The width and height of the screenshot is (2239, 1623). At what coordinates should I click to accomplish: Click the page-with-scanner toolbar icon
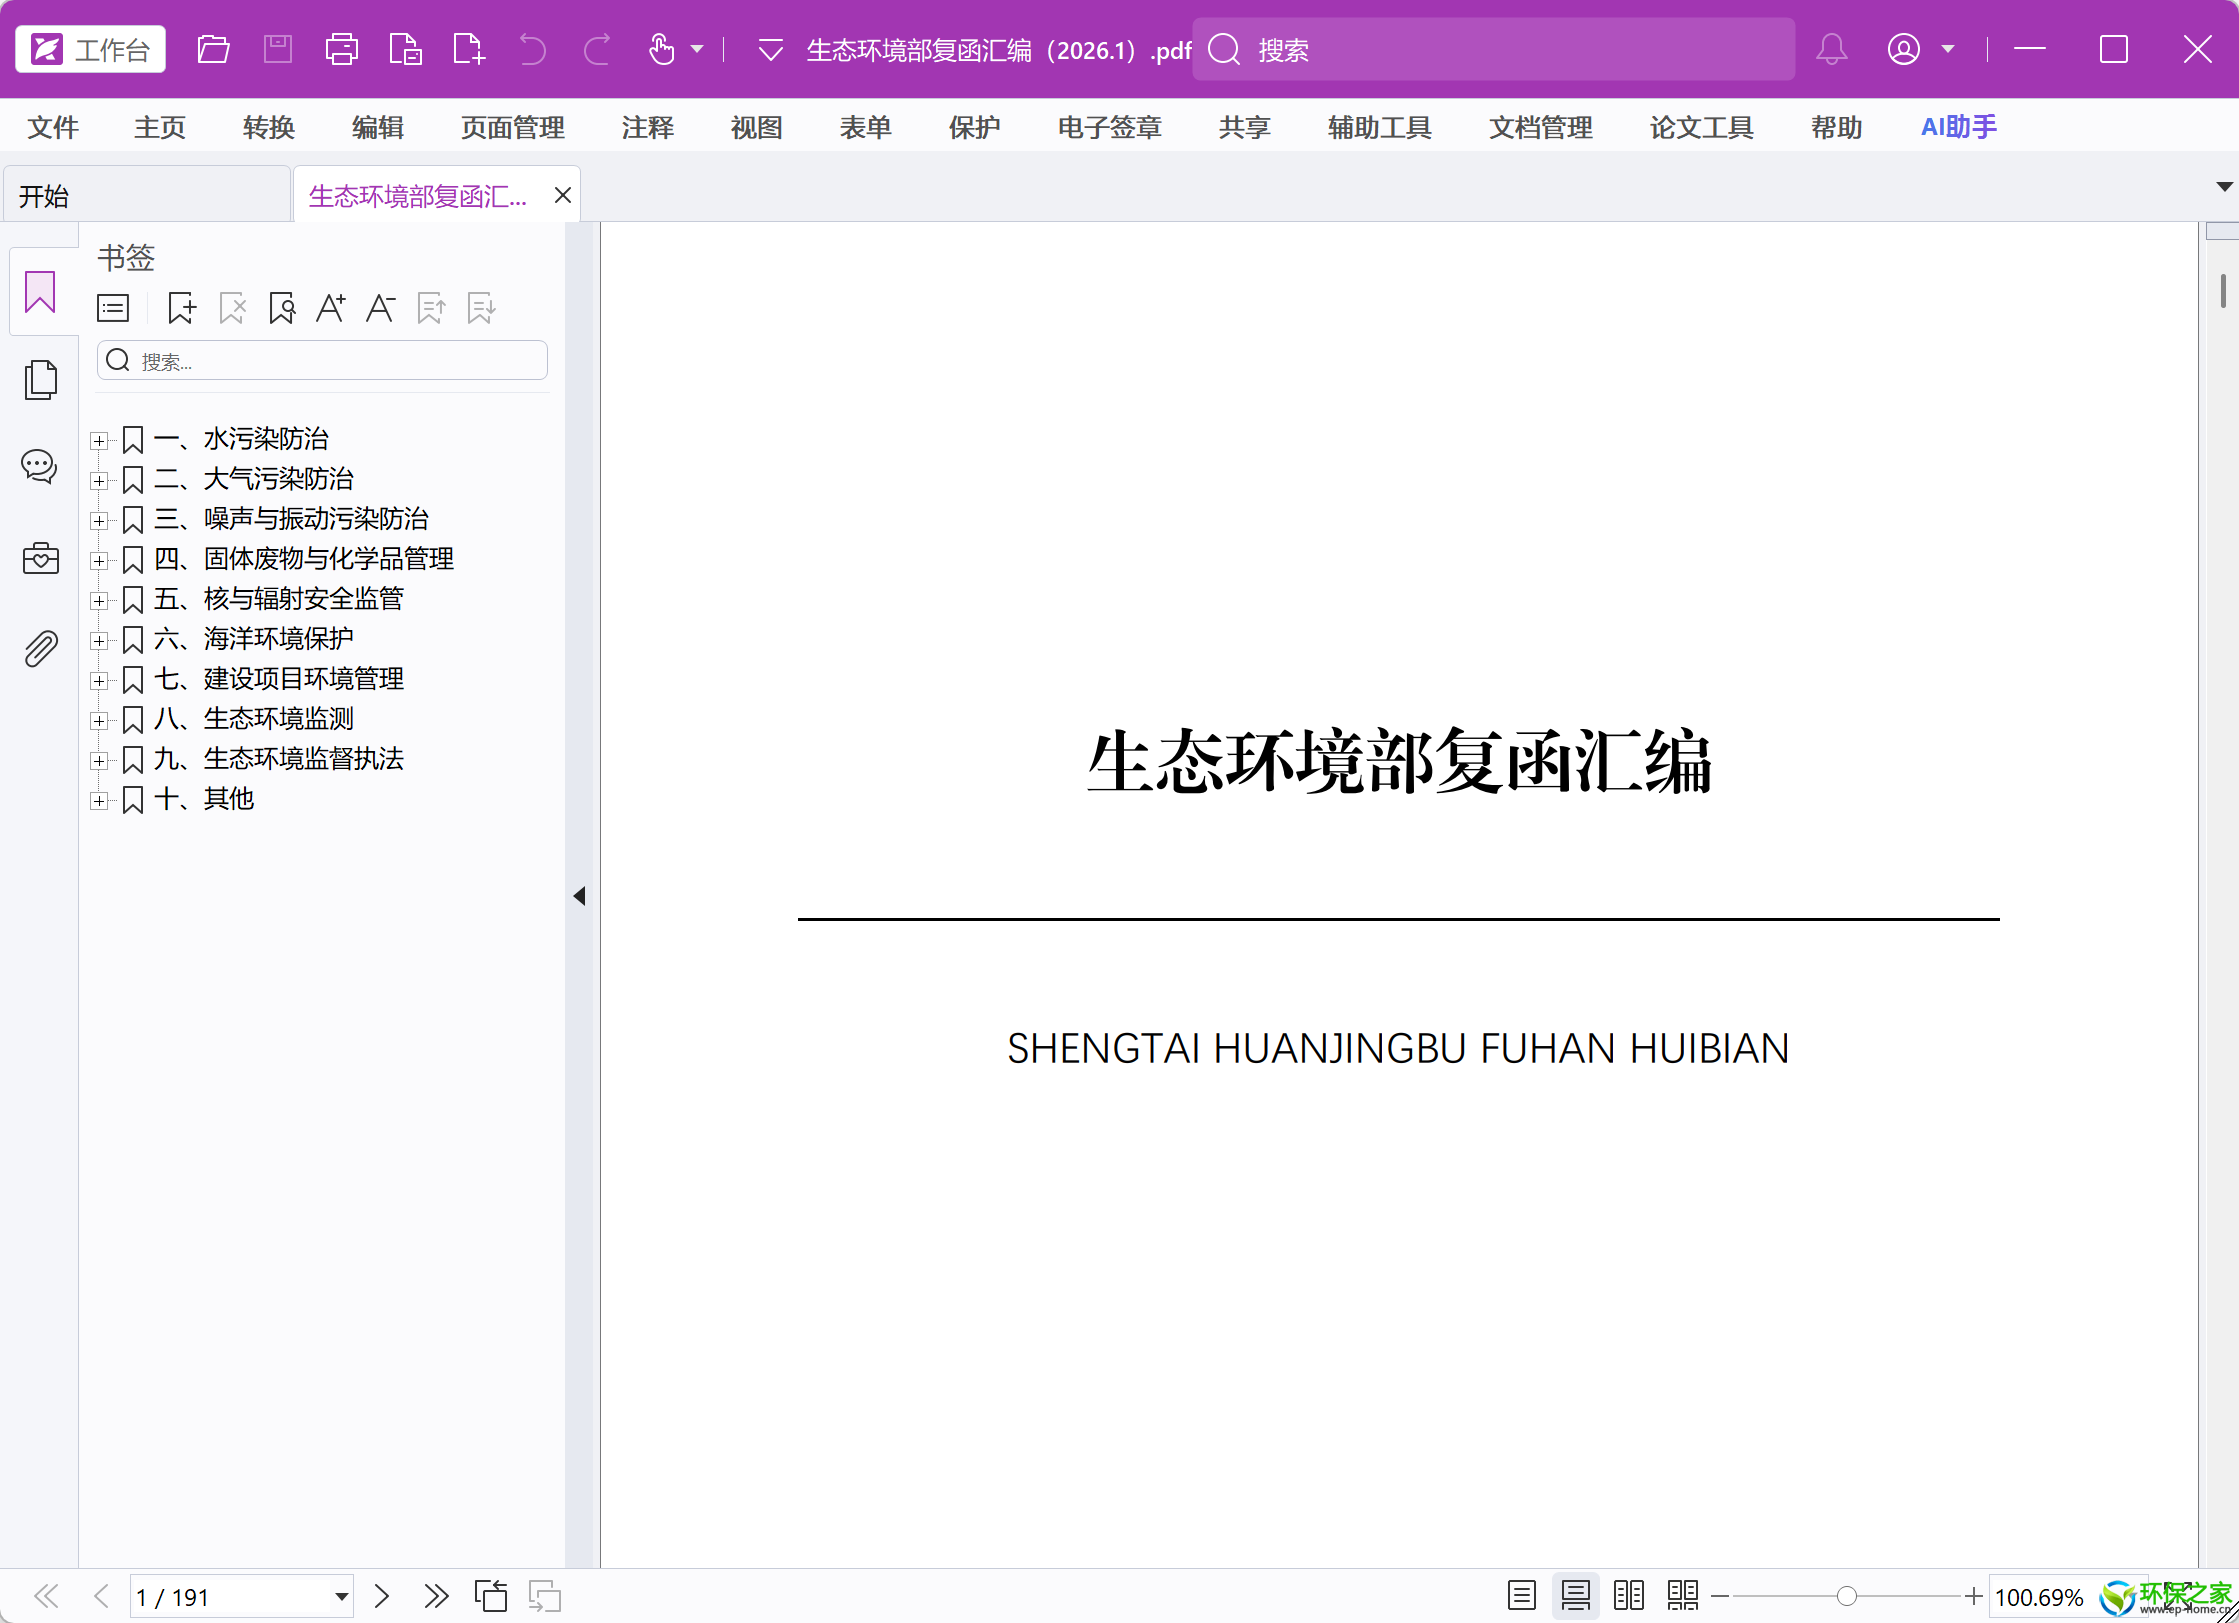point(405,49)
